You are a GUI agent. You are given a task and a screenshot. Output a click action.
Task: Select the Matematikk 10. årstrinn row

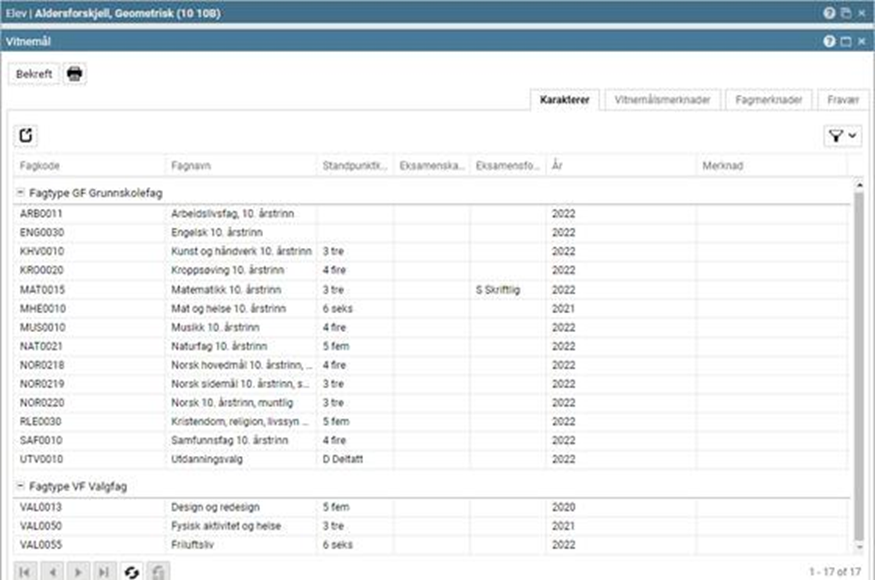pyautogui.click(x=240, y=289)
